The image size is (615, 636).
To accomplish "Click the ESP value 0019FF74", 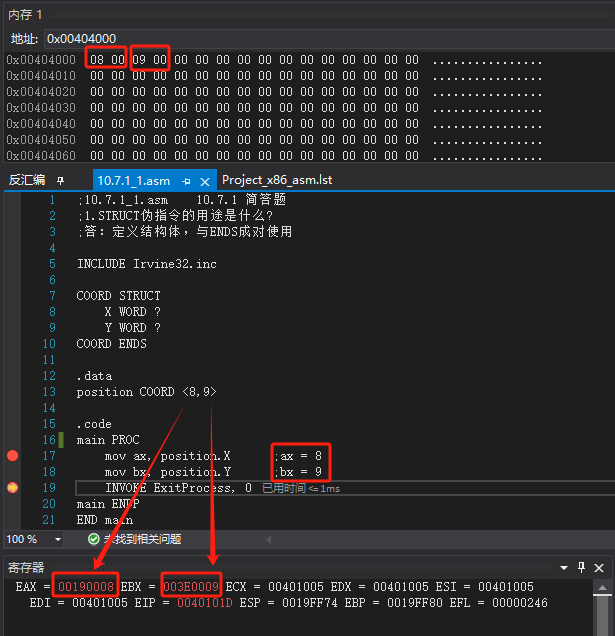I will (310, 603).
